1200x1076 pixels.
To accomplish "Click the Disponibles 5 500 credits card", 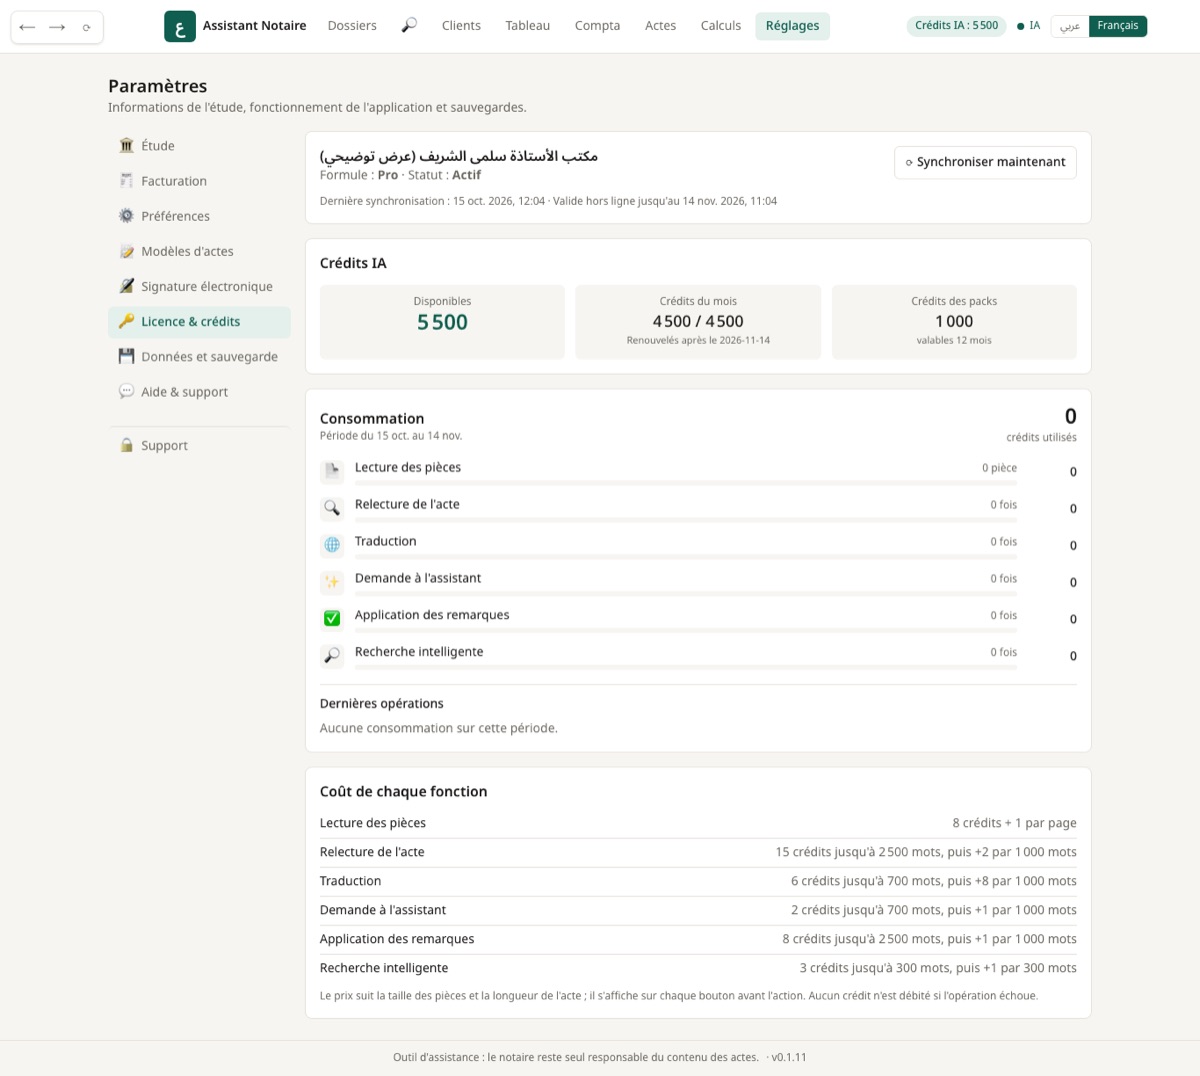I will (442, 322).
